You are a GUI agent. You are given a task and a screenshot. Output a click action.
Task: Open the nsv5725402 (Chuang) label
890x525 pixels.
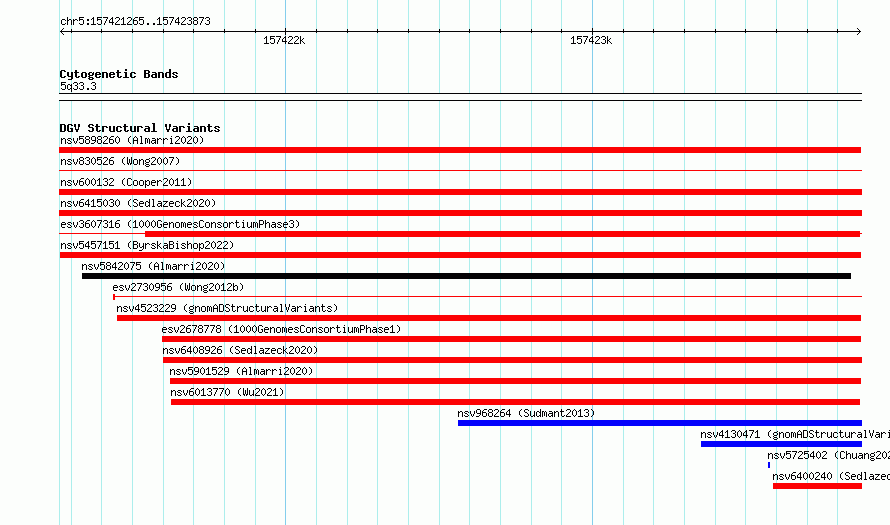pos(828,455)
